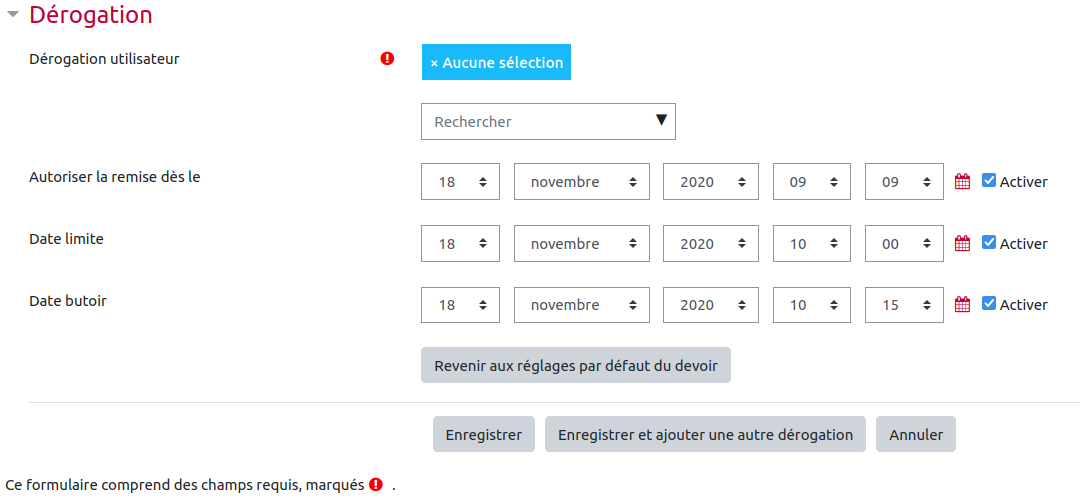Open calendar picker for Date butoir
Screen dimensions: 1080x501
[962, 305]
